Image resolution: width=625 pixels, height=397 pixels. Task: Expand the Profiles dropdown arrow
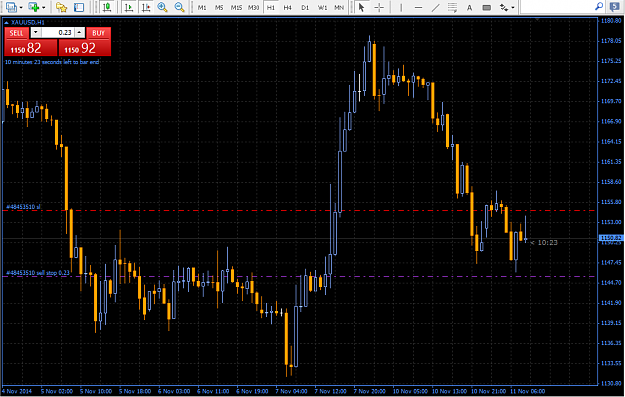pyautogui.click(x=43, y=7)
